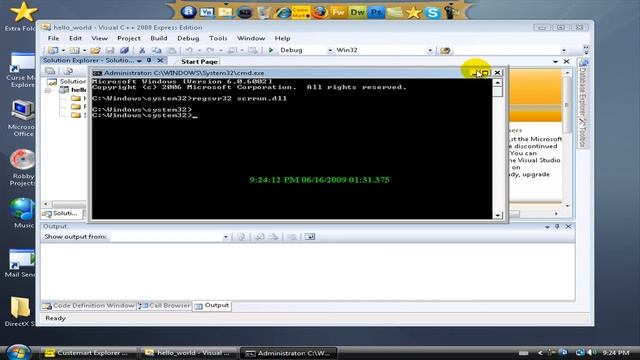Click the Save toolbar icon

click(110, 50)
